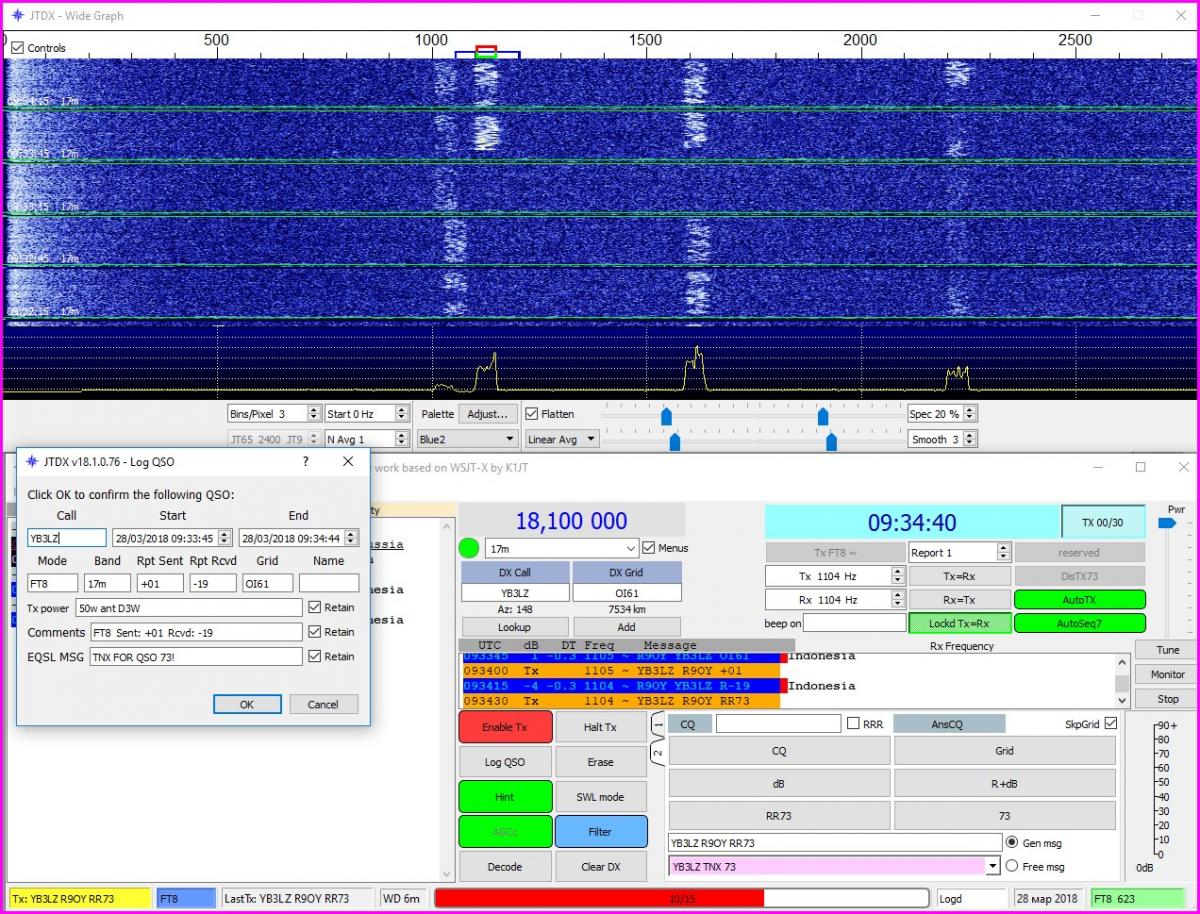Image resolution: width=1200 pixels, height=914 pixels.
Task: Select tab 2 beside the message buttons
Action: pyautogui.click(x=658, y=752)
